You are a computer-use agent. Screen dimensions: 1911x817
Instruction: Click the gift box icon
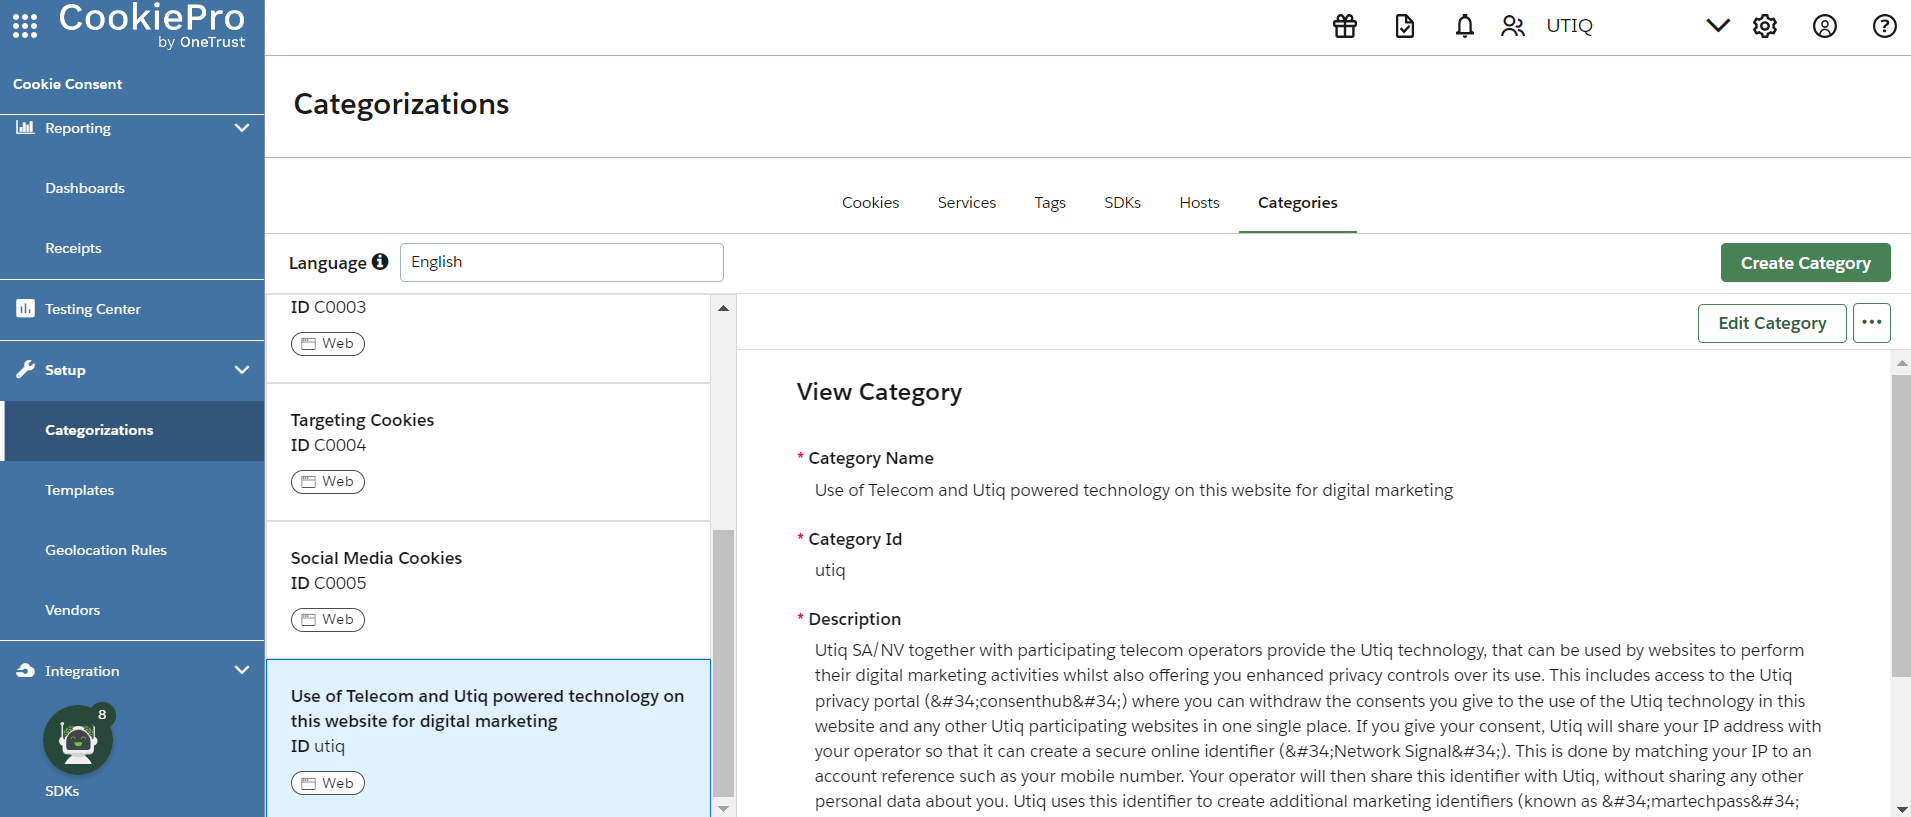(1345, 26)
